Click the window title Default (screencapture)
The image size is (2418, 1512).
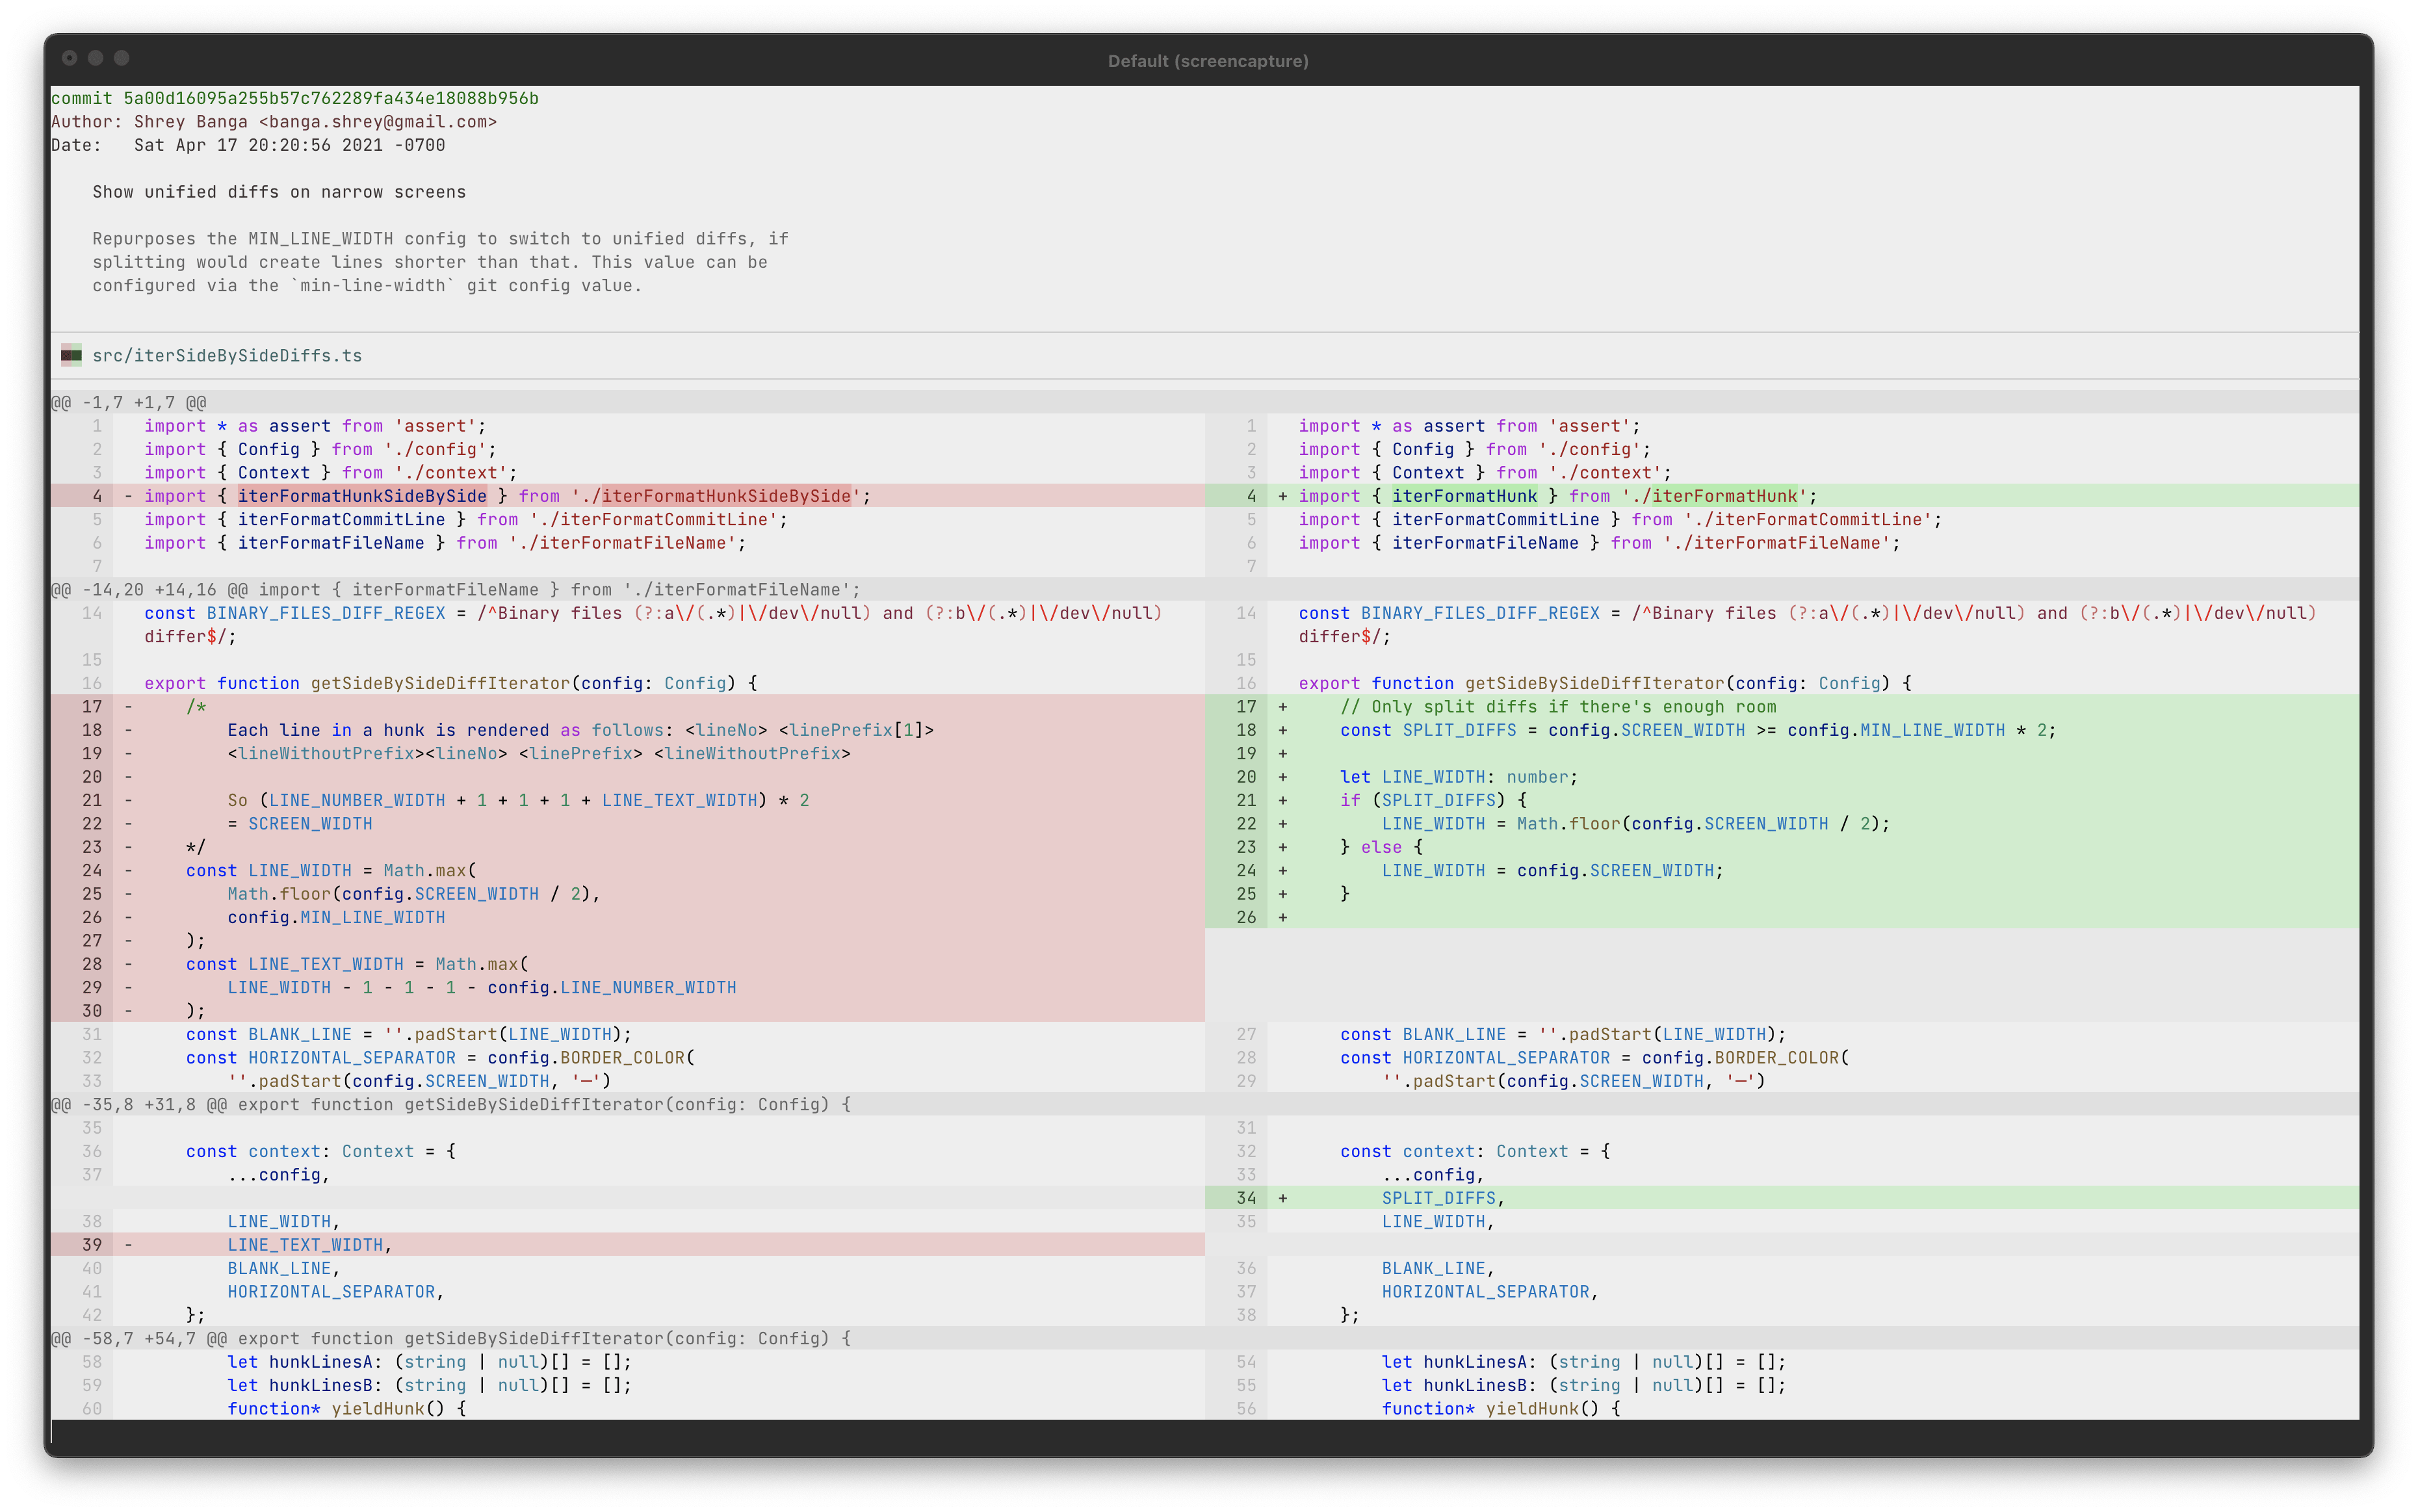pos(1208,61)
